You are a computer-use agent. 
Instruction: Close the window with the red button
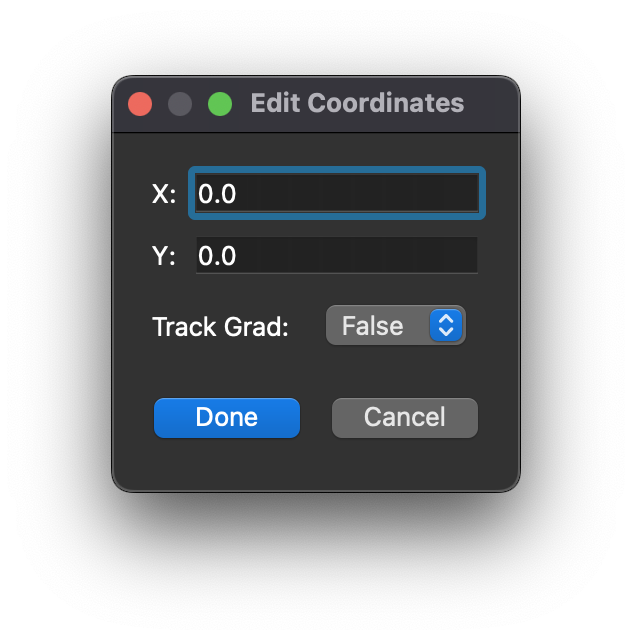coord(140,104)
